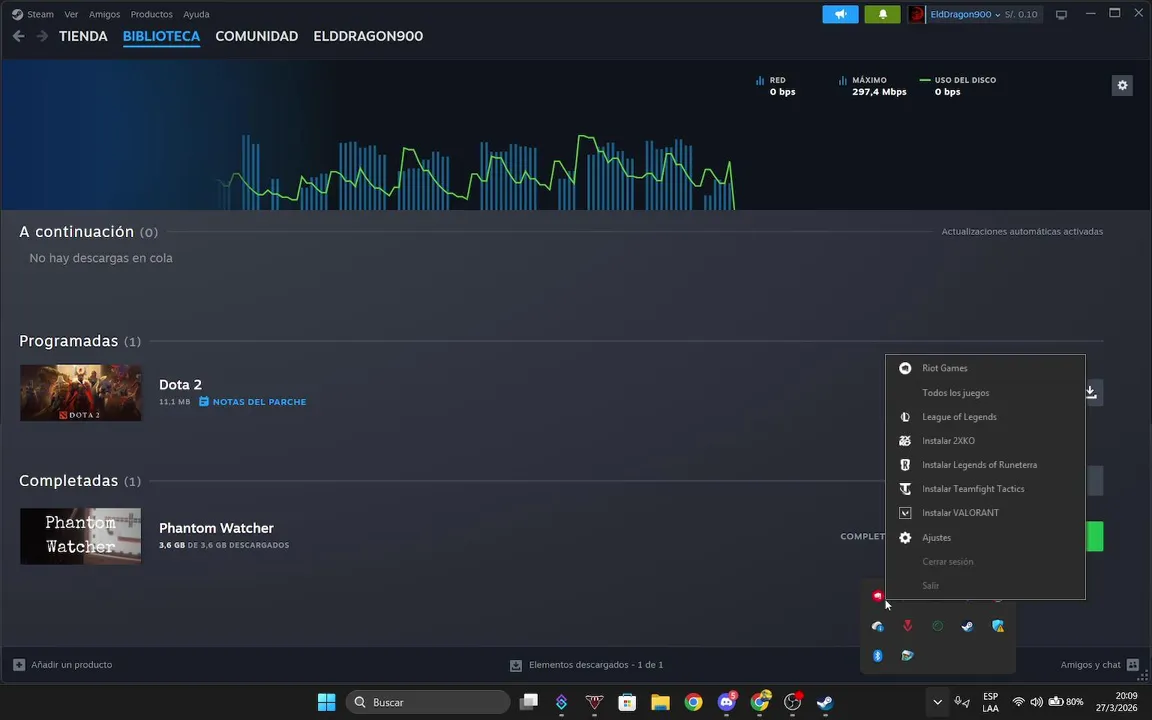Click the Riot Games tray icon
The height and width of the screenshot is (720, 1152).
click(x=877, y=596)
